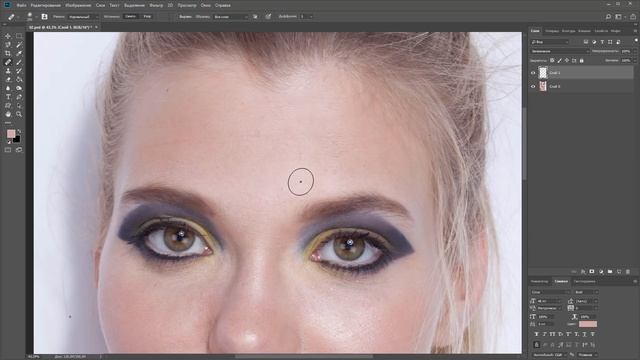The image size is (640, 360).
Task: Select the Dodge tool
Action: 19,88
